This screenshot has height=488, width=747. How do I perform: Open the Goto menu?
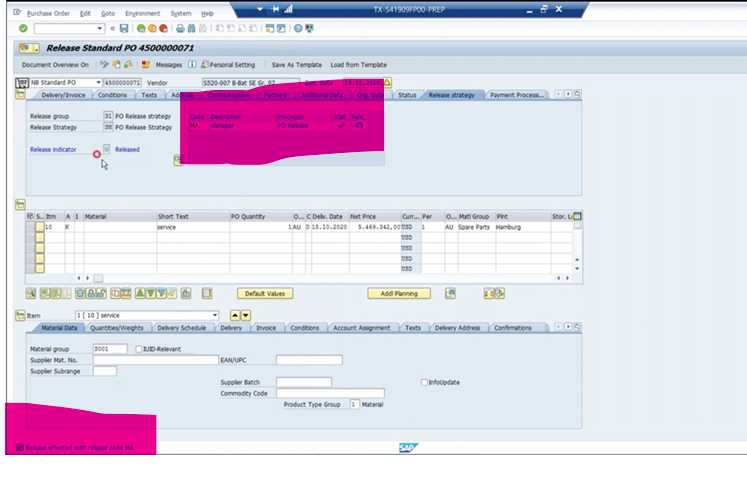click(x=108, y=13)
